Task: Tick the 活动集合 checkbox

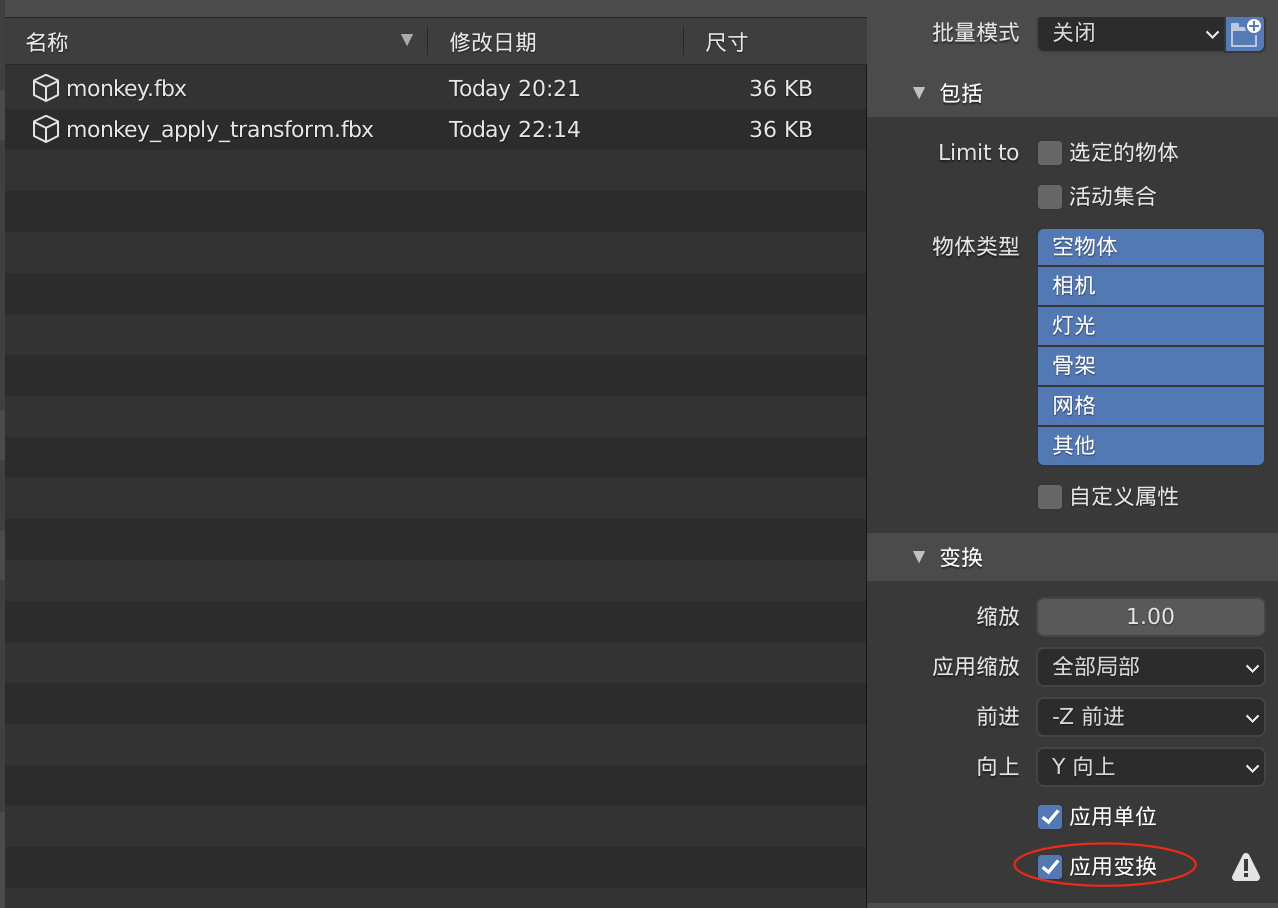Action: pyautogui.click(x=1049, y=197)
